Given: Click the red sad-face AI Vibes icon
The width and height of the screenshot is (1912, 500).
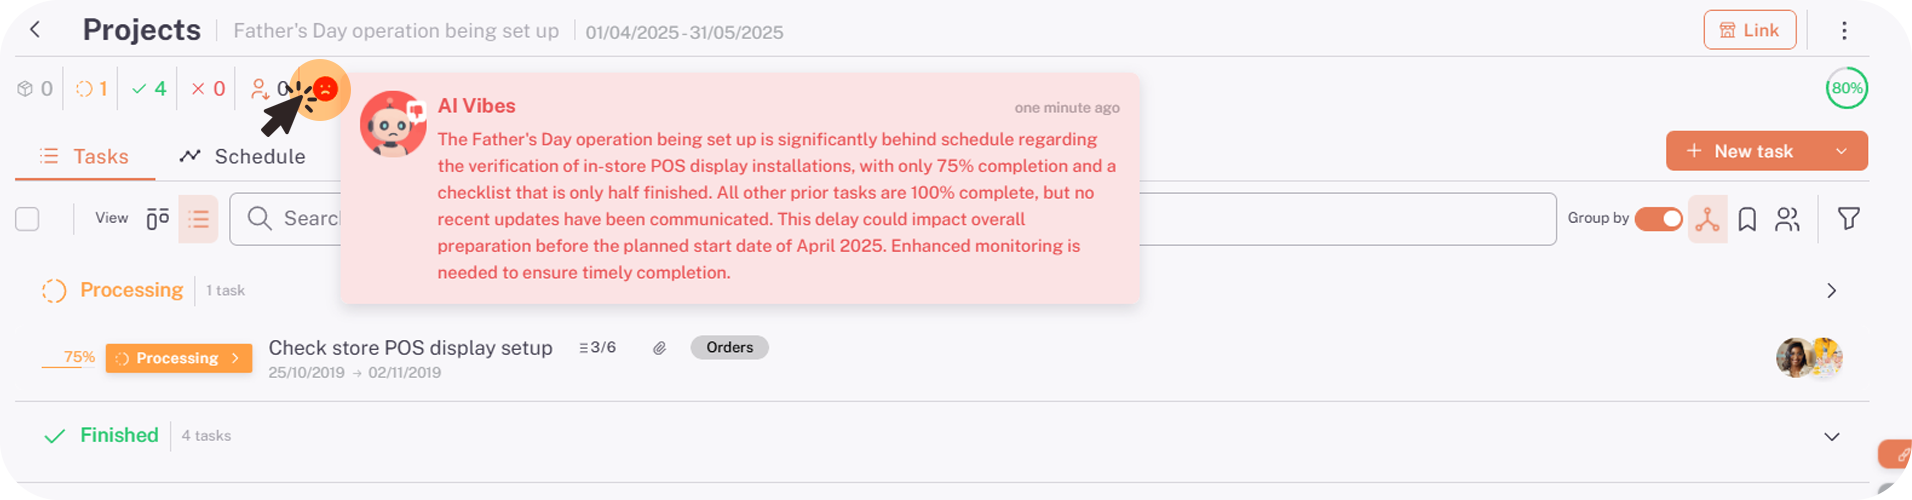Looking at the screenshot, I should point(325,89).
